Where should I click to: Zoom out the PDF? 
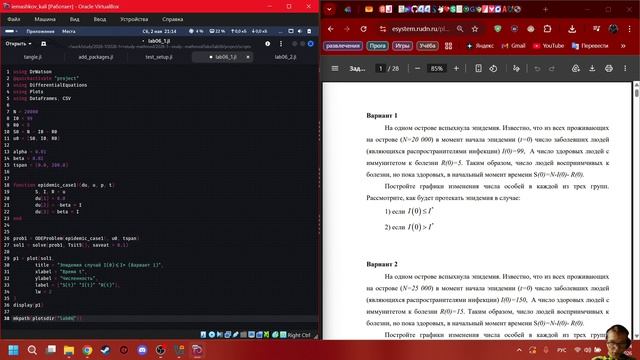[x=417, y=68]
